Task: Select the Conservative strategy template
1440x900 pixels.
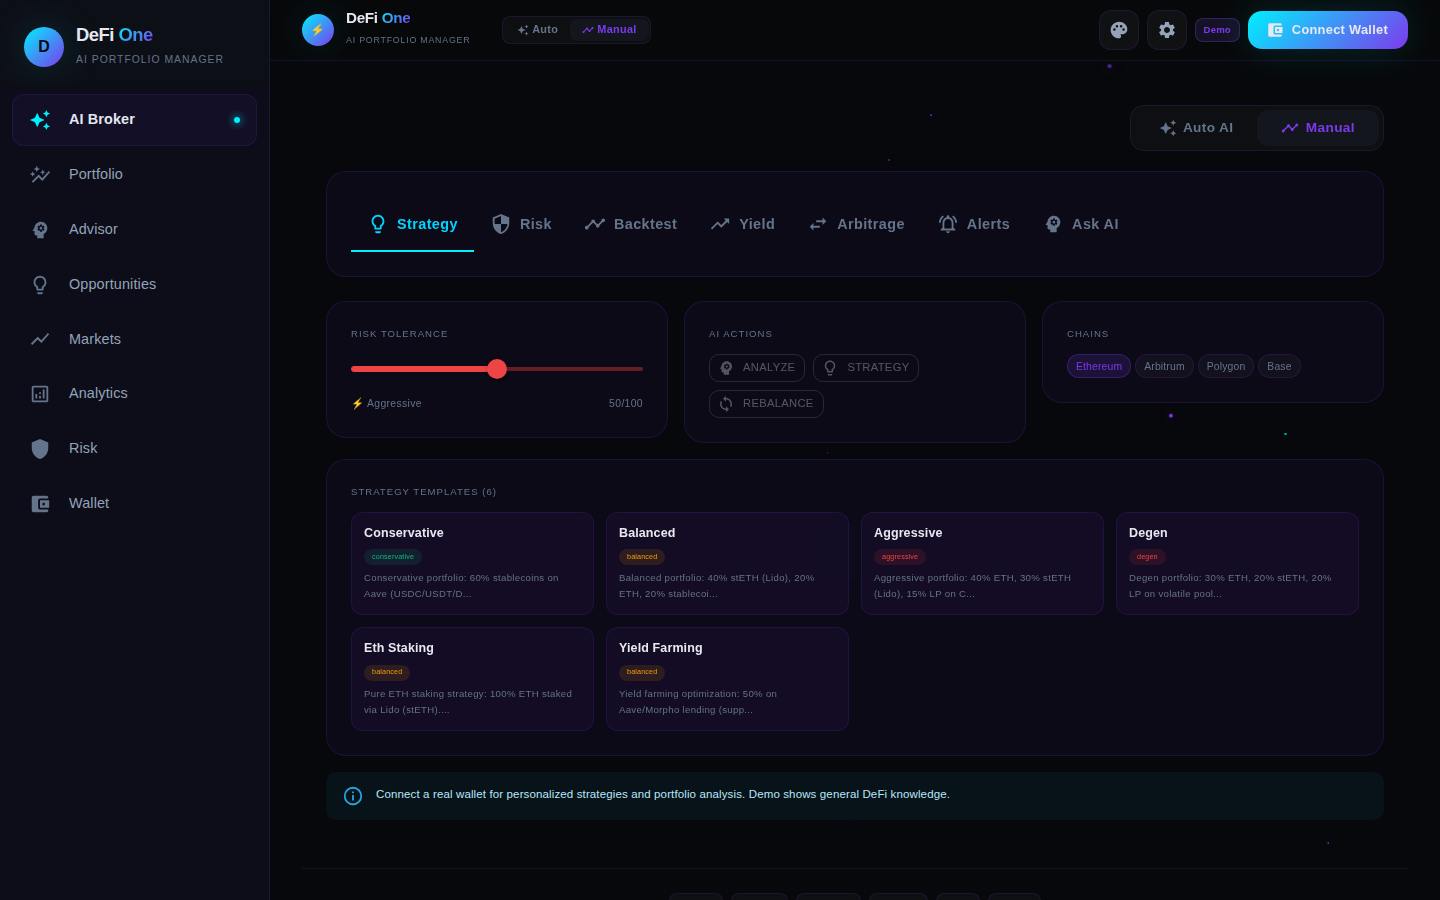Action: tap(472, 564)
